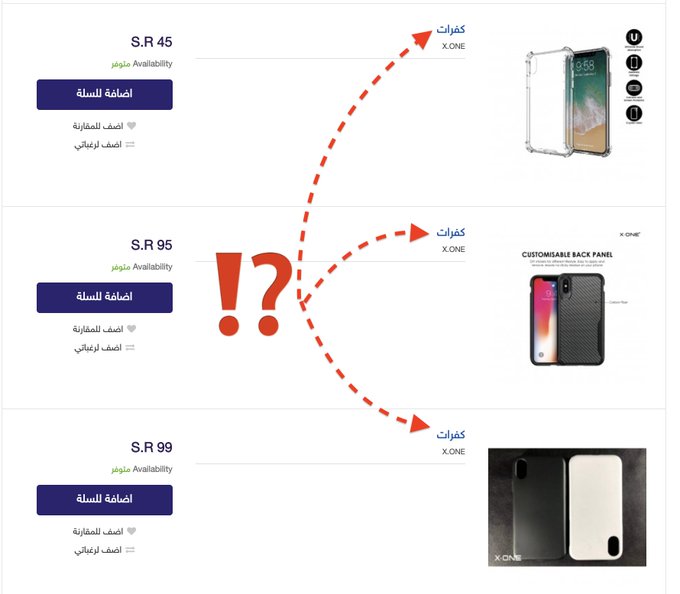Screen dimensions: 680x594
Task: Click X.ONE brand label under first product
Action: tap(454, 46)
